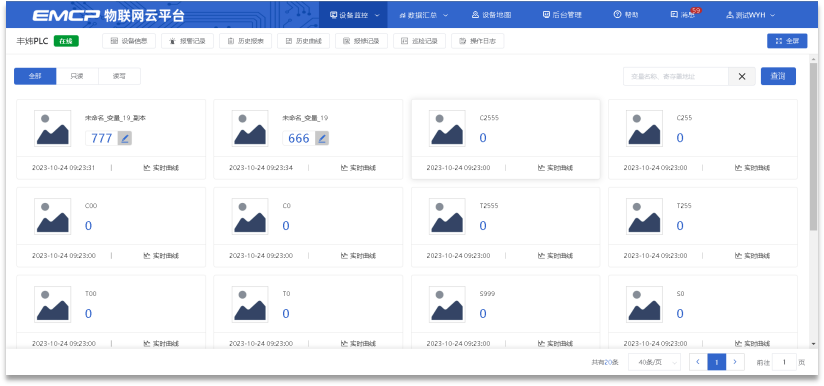Open the 设备信息 device info button
The image size is (824, 386).
pyautogui.click(x=129, y=41)
